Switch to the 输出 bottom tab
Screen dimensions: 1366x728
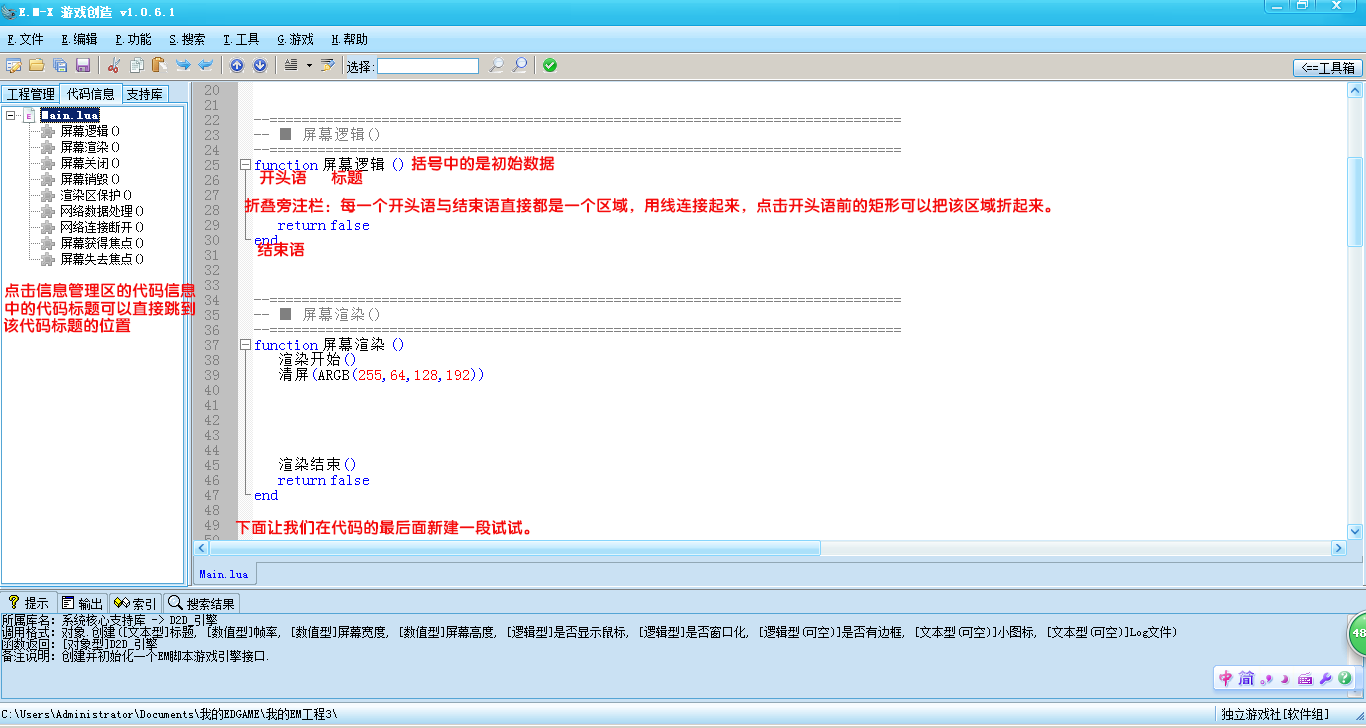click(82, 603)
